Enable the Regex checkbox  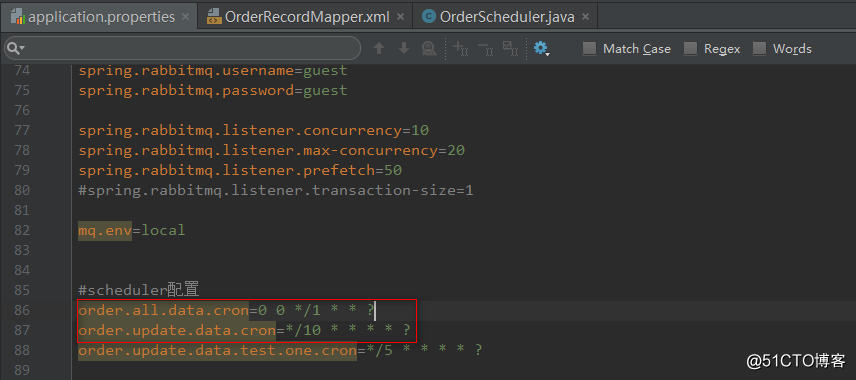(691, 49)
